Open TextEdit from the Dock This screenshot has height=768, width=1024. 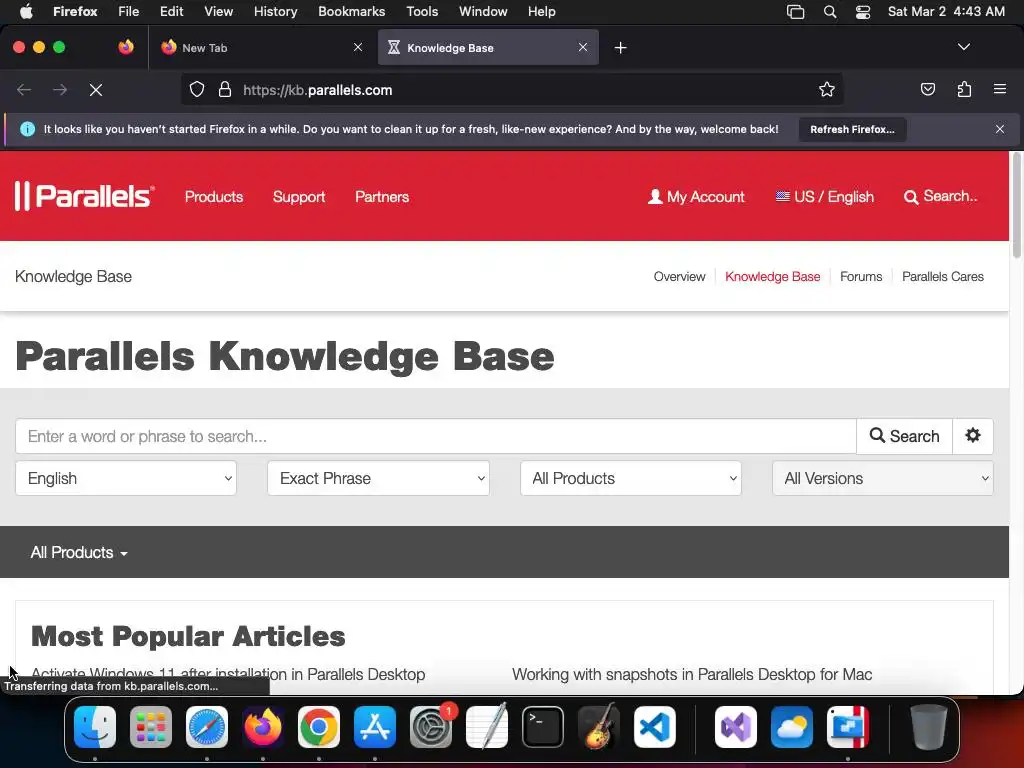pyautogui.click(x=487, y=727)
